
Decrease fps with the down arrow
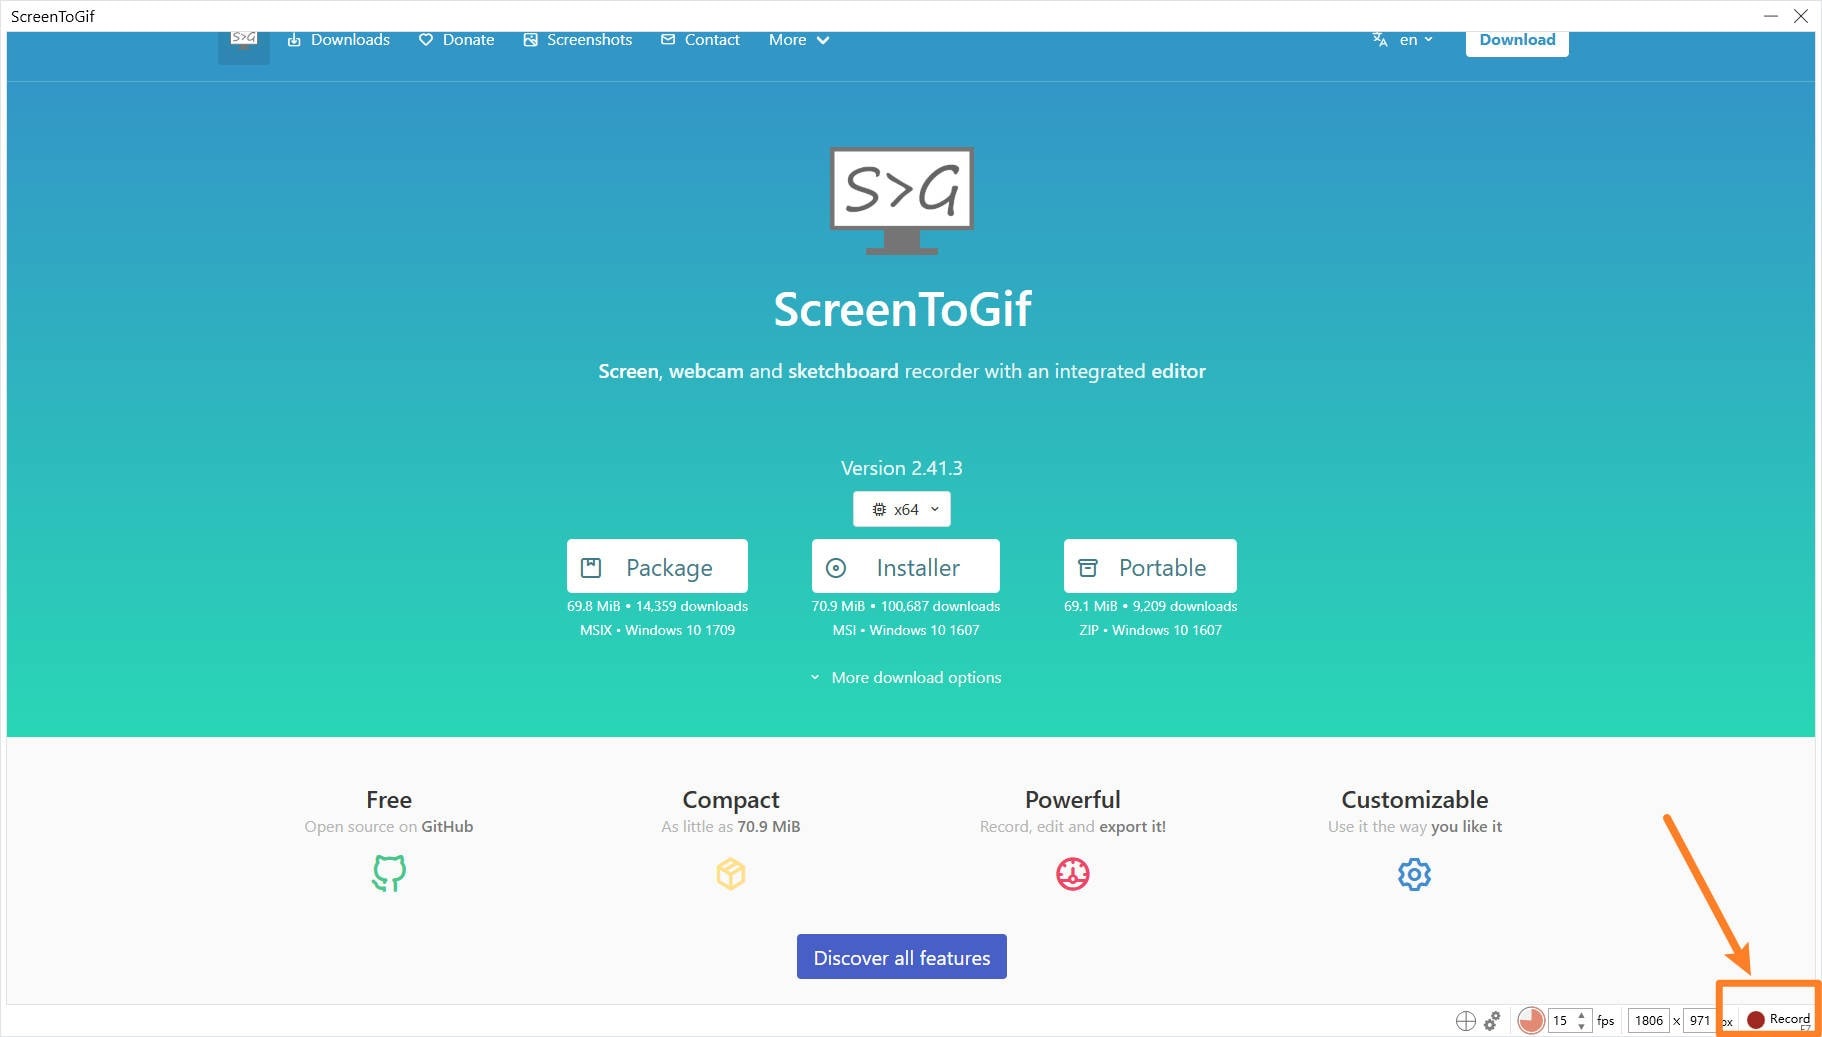pyautogui.click(x=1581, y=1026)
